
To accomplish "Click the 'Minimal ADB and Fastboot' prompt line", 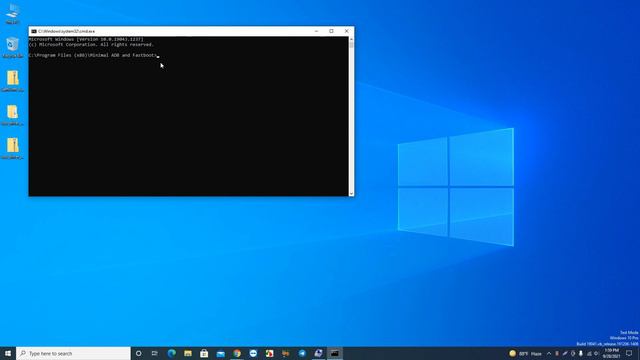I will pyautogui.click(x=93, y=55).
